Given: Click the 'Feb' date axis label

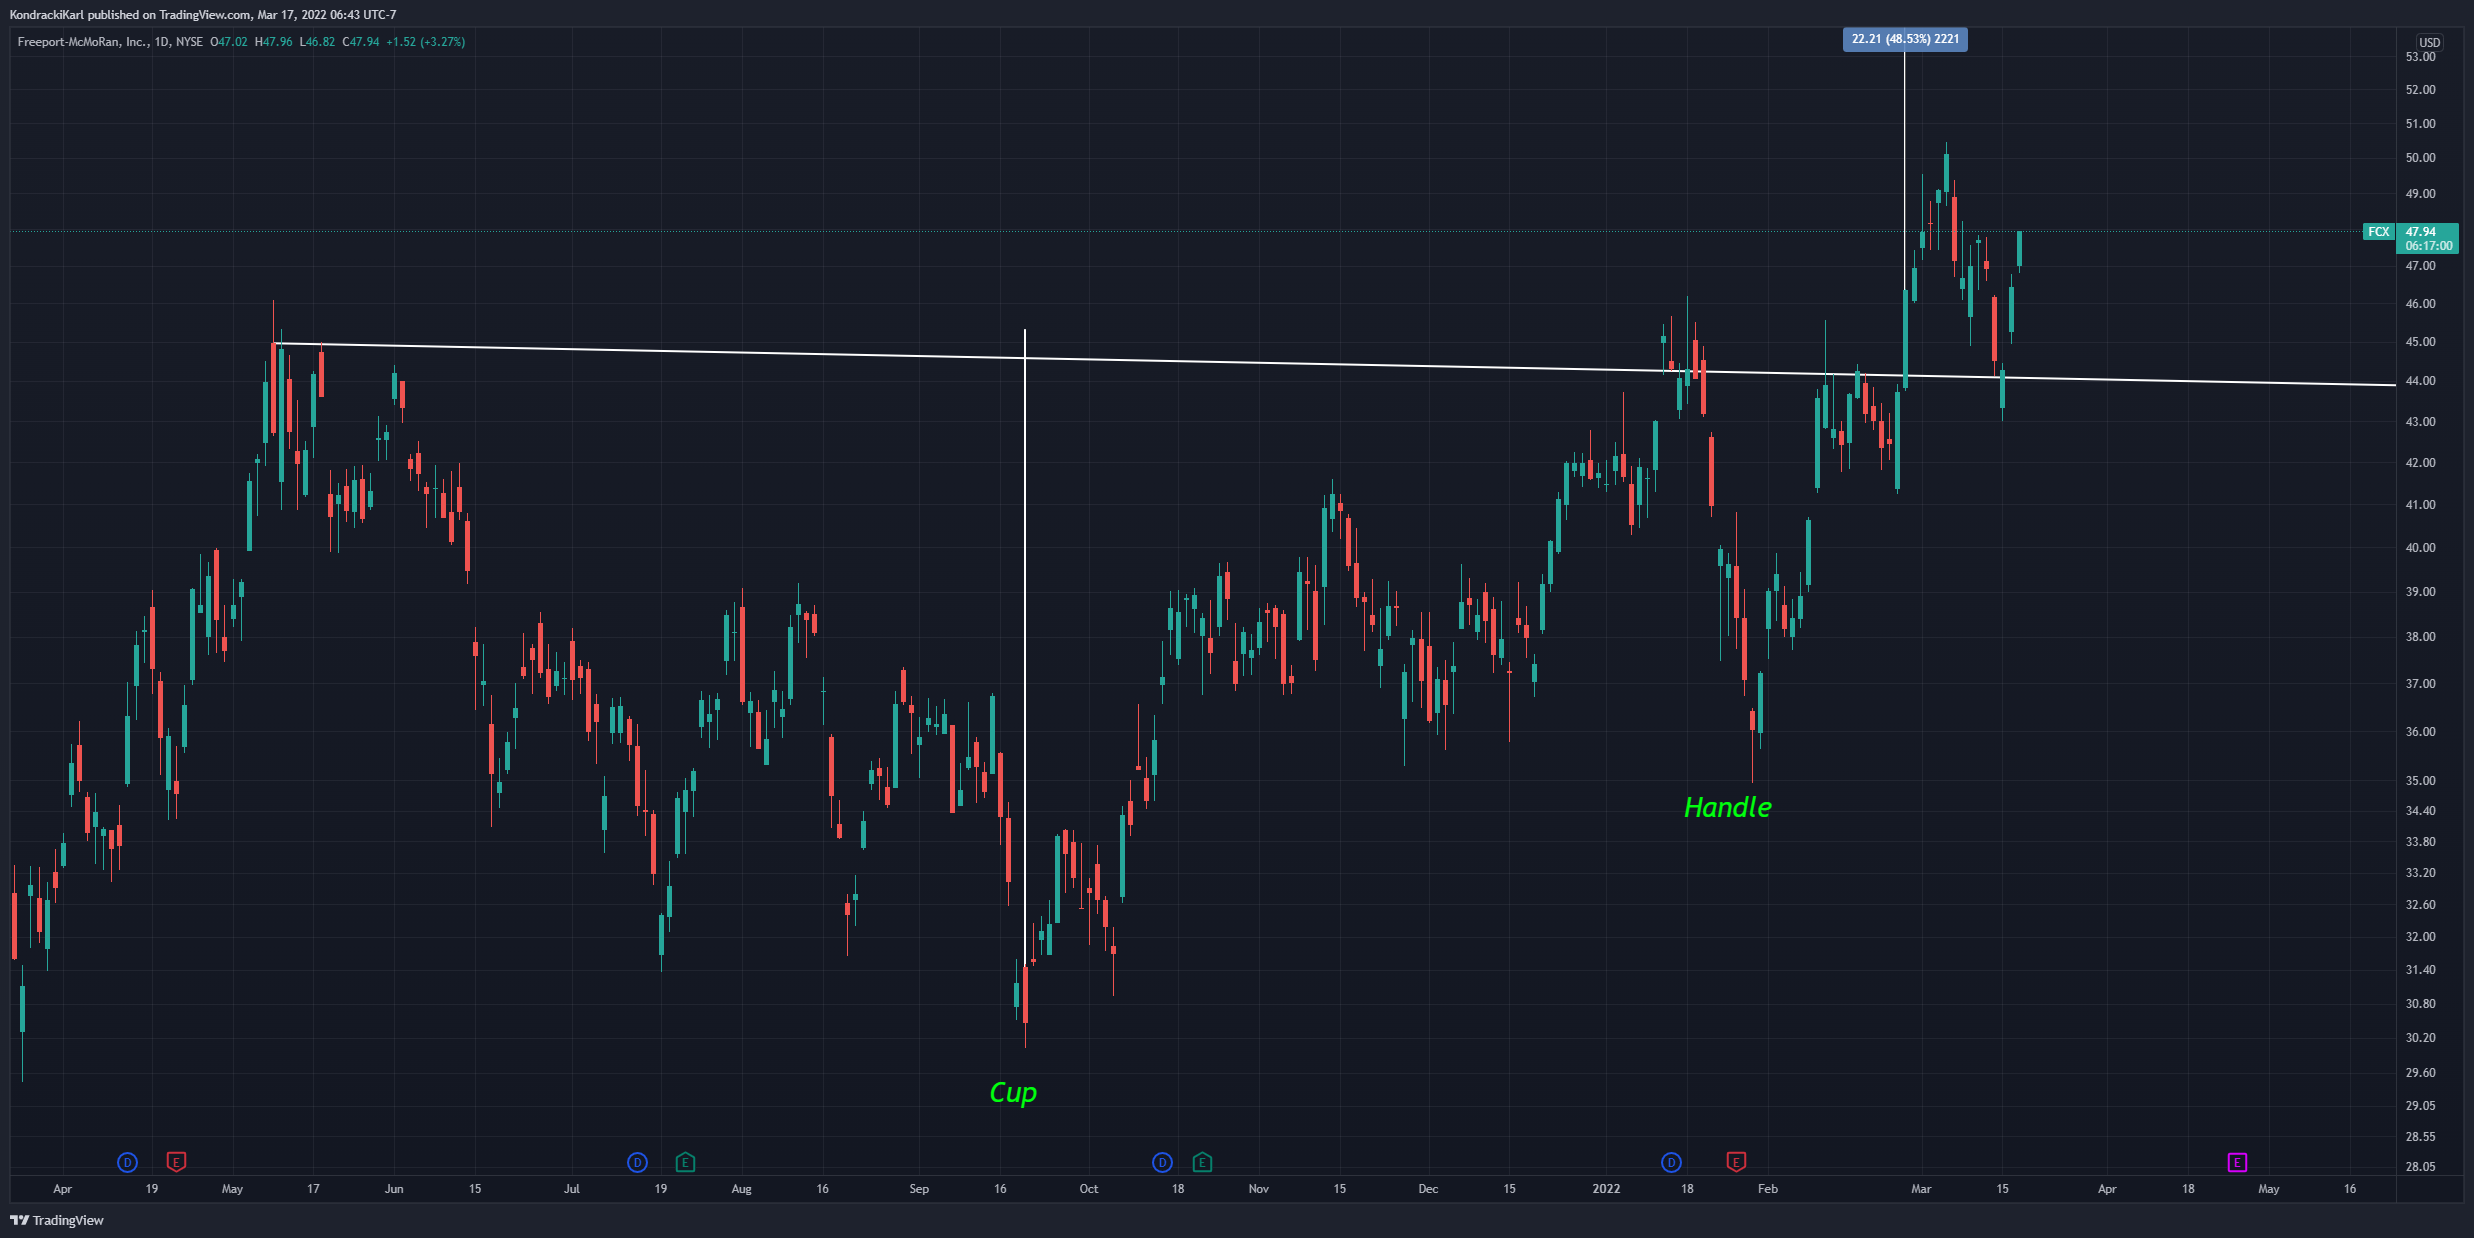Looking at the screenshot, I should 1768,1189.
